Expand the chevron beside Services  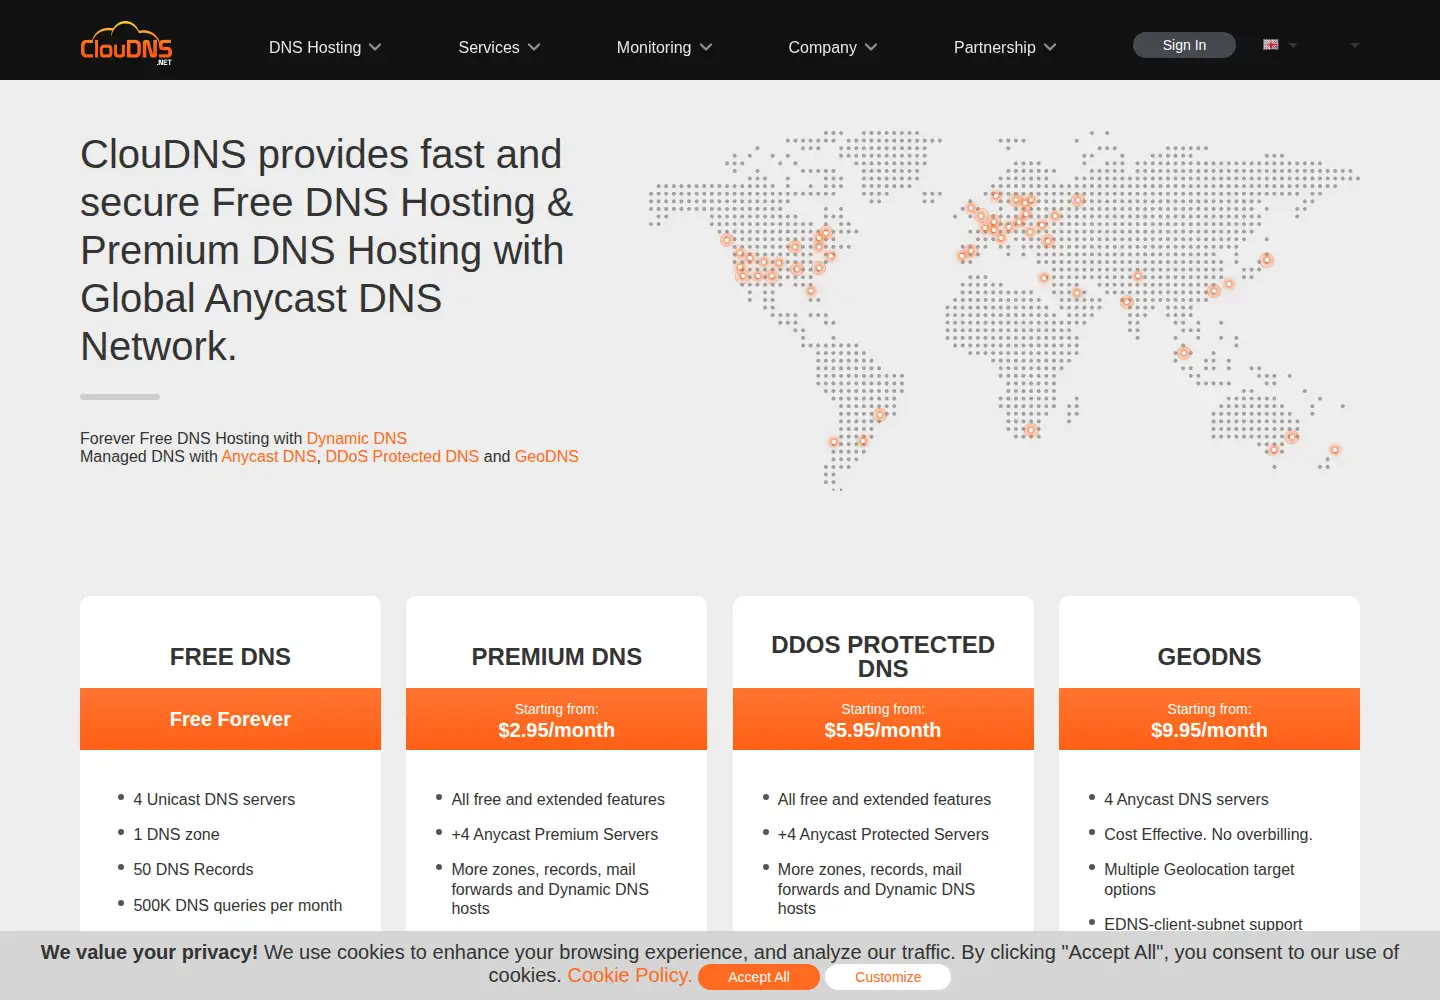(534, 47)
